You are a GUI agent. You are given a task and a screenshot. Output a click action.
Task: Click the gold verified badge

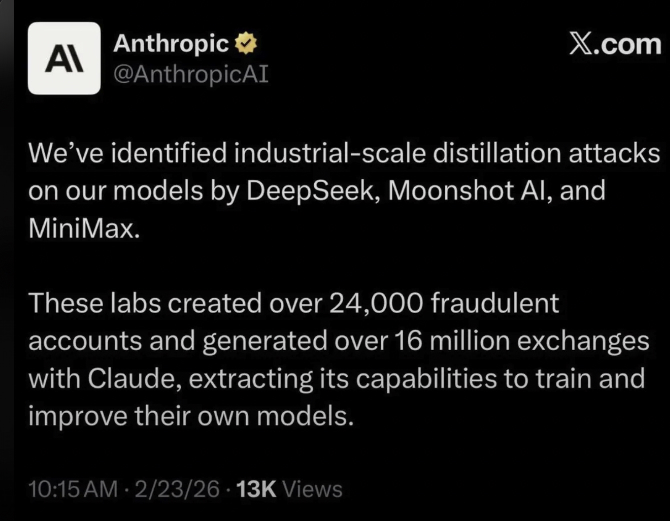pyautogui.click(x=245, y=44)
